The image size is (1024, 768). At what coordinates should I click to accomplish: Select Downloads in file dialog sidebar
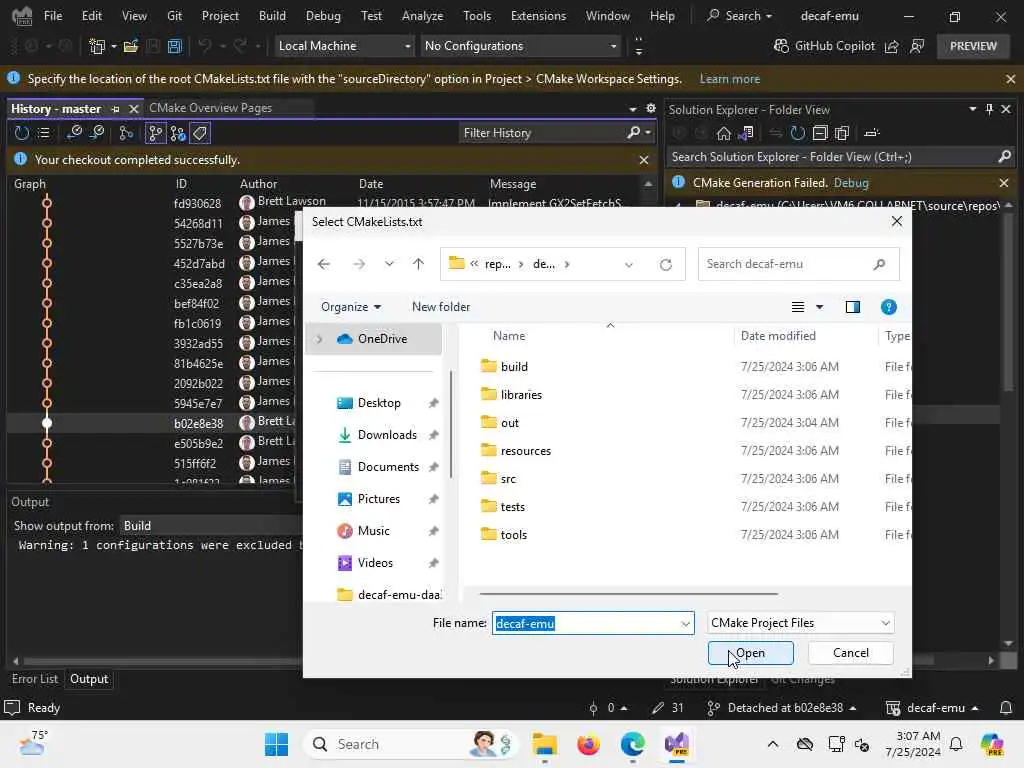click(387, 435)
